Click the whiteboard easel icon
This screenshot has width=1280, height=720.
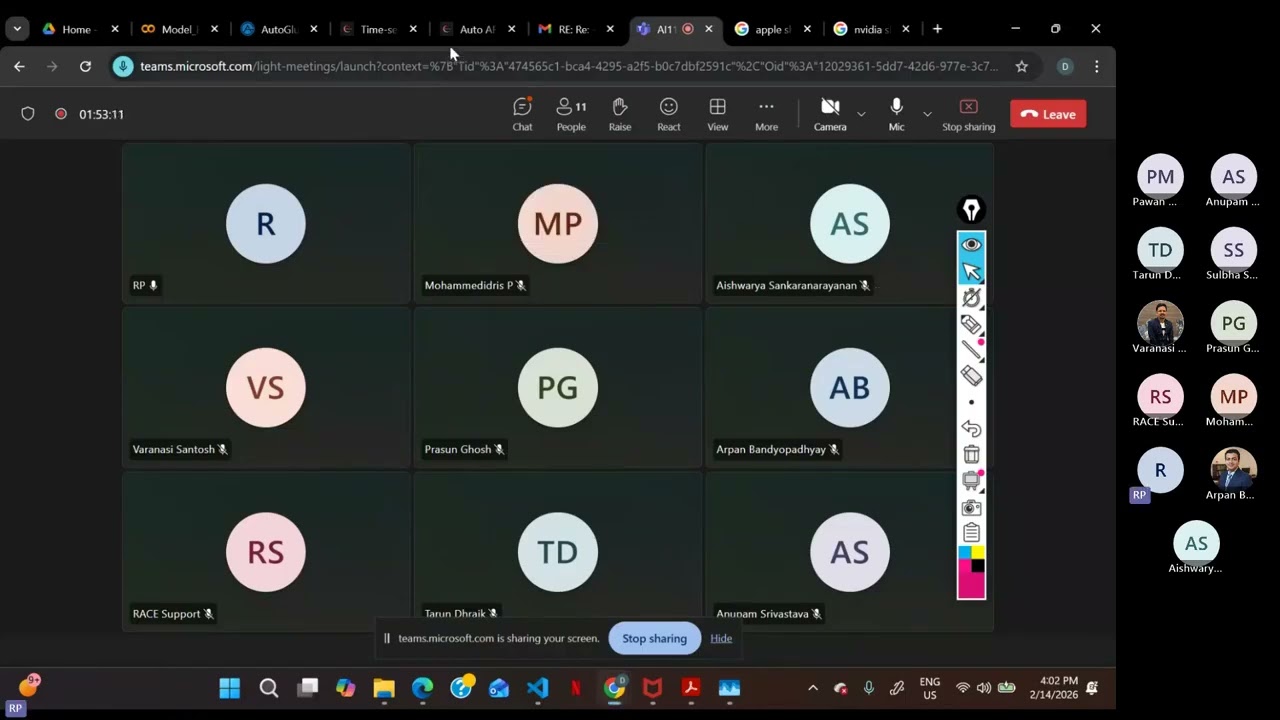(971, 480)
